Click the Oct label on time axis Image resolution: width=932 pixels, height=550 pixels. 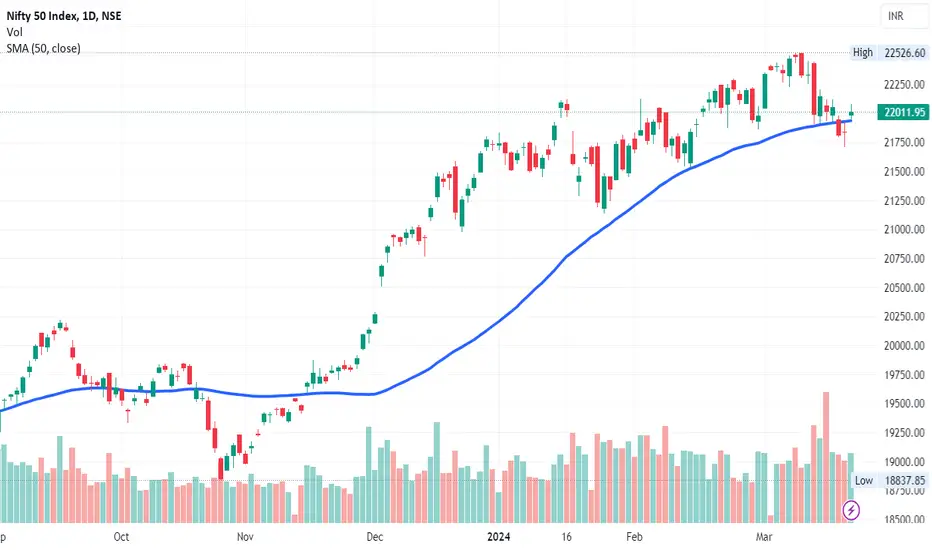[x=121, y=537]
